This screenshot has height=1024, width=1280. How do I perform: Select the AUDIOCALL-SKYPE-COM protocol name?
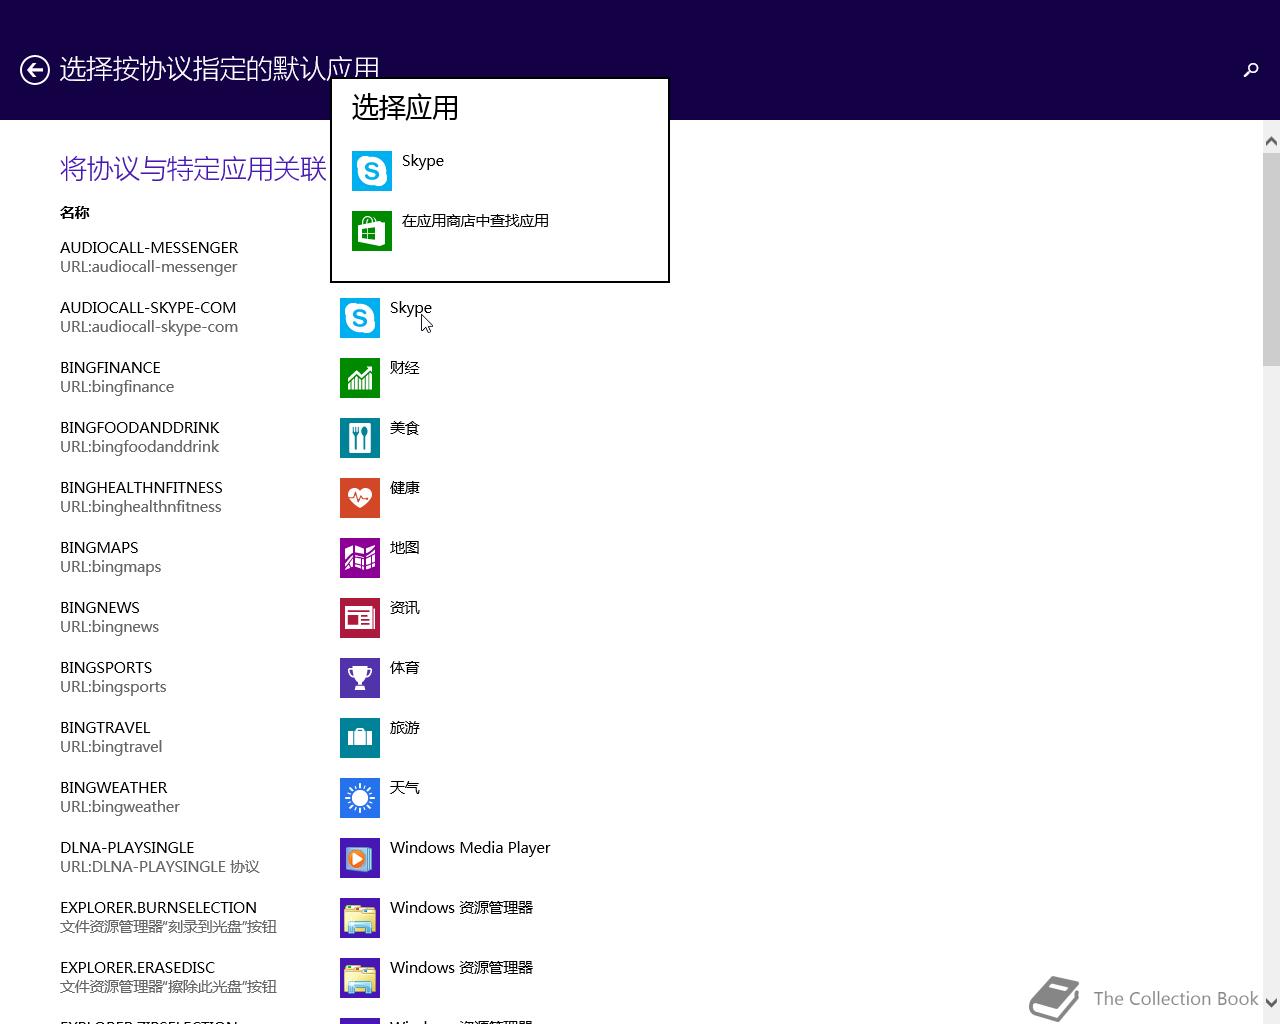click(x=148, y=308)
